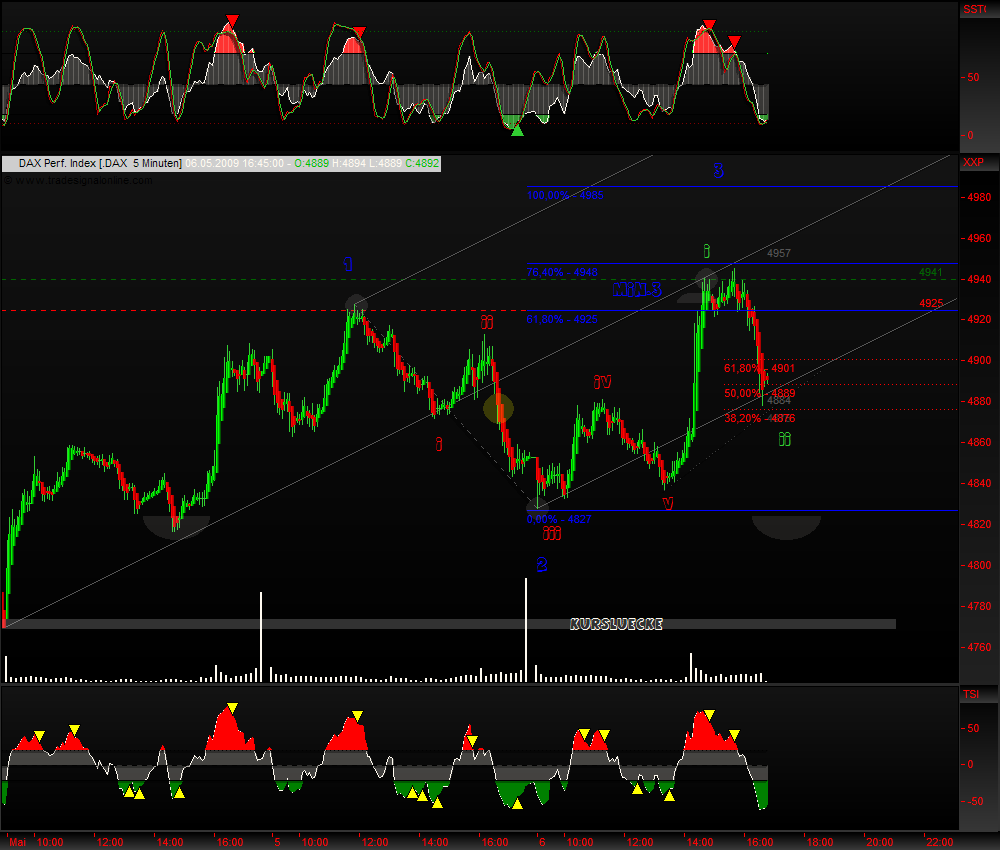The height and width of the screenshot is (850, 1000).
Task: Select the green wave label ii
Action: (x=784, y=439)
